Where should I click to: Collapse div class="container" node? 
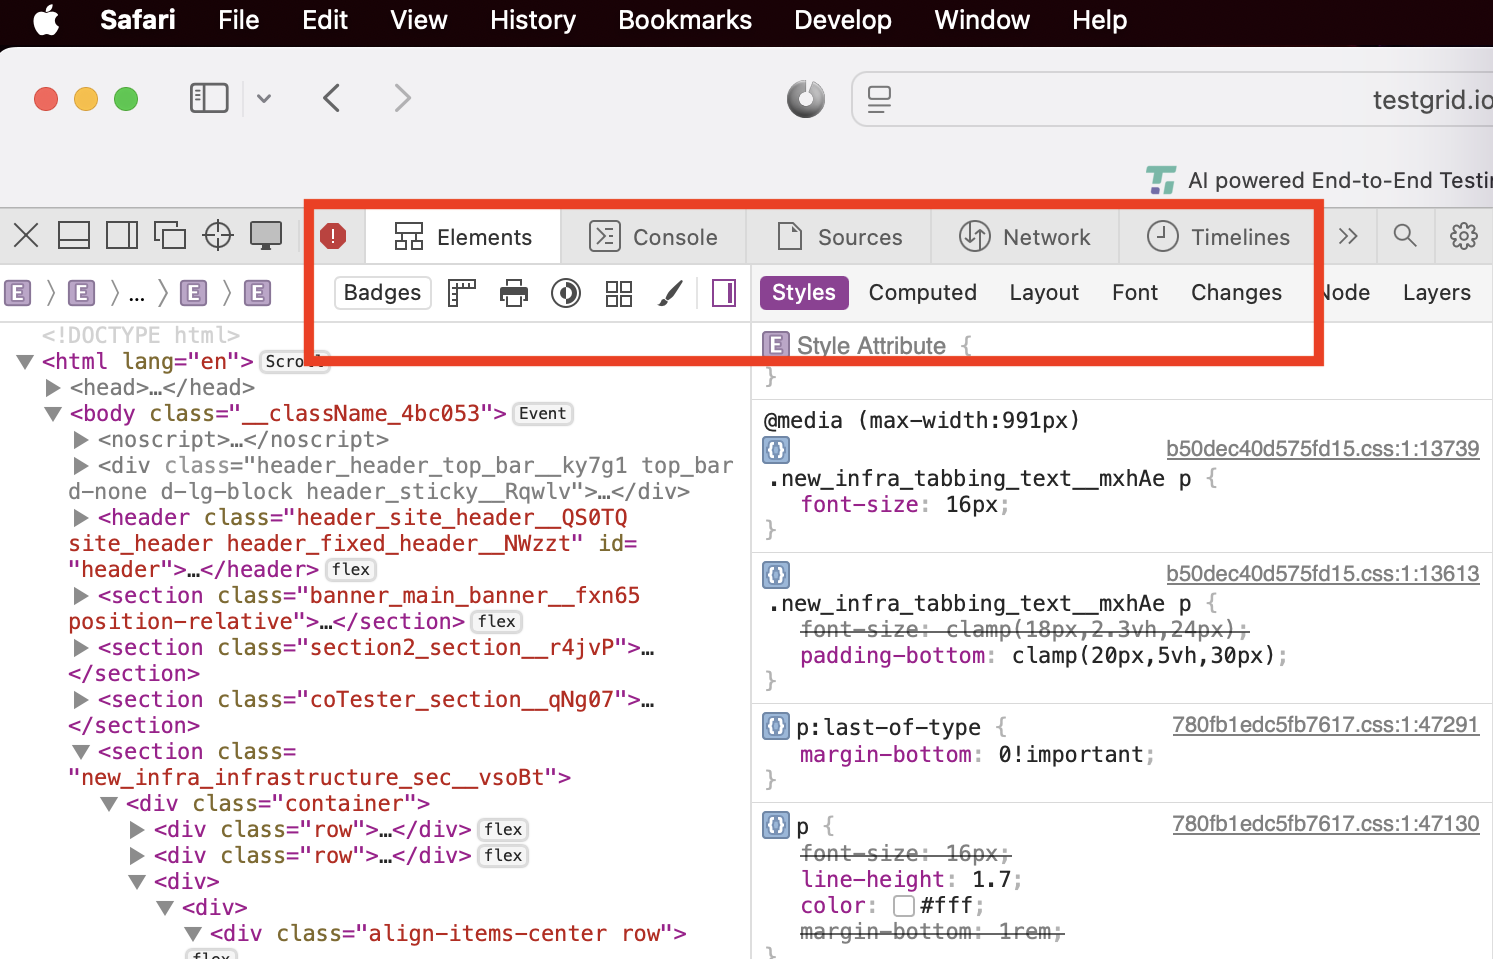pyautogui.click(x=109, y=804)
